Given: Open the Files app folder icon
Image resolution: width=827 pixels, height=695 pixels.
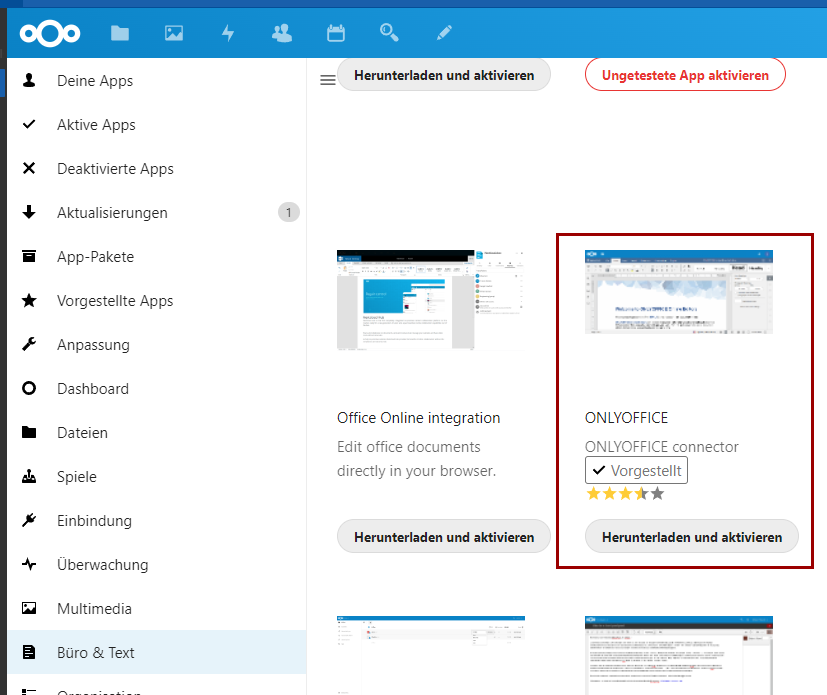Looking at the screenshot, I should [120, 33].
